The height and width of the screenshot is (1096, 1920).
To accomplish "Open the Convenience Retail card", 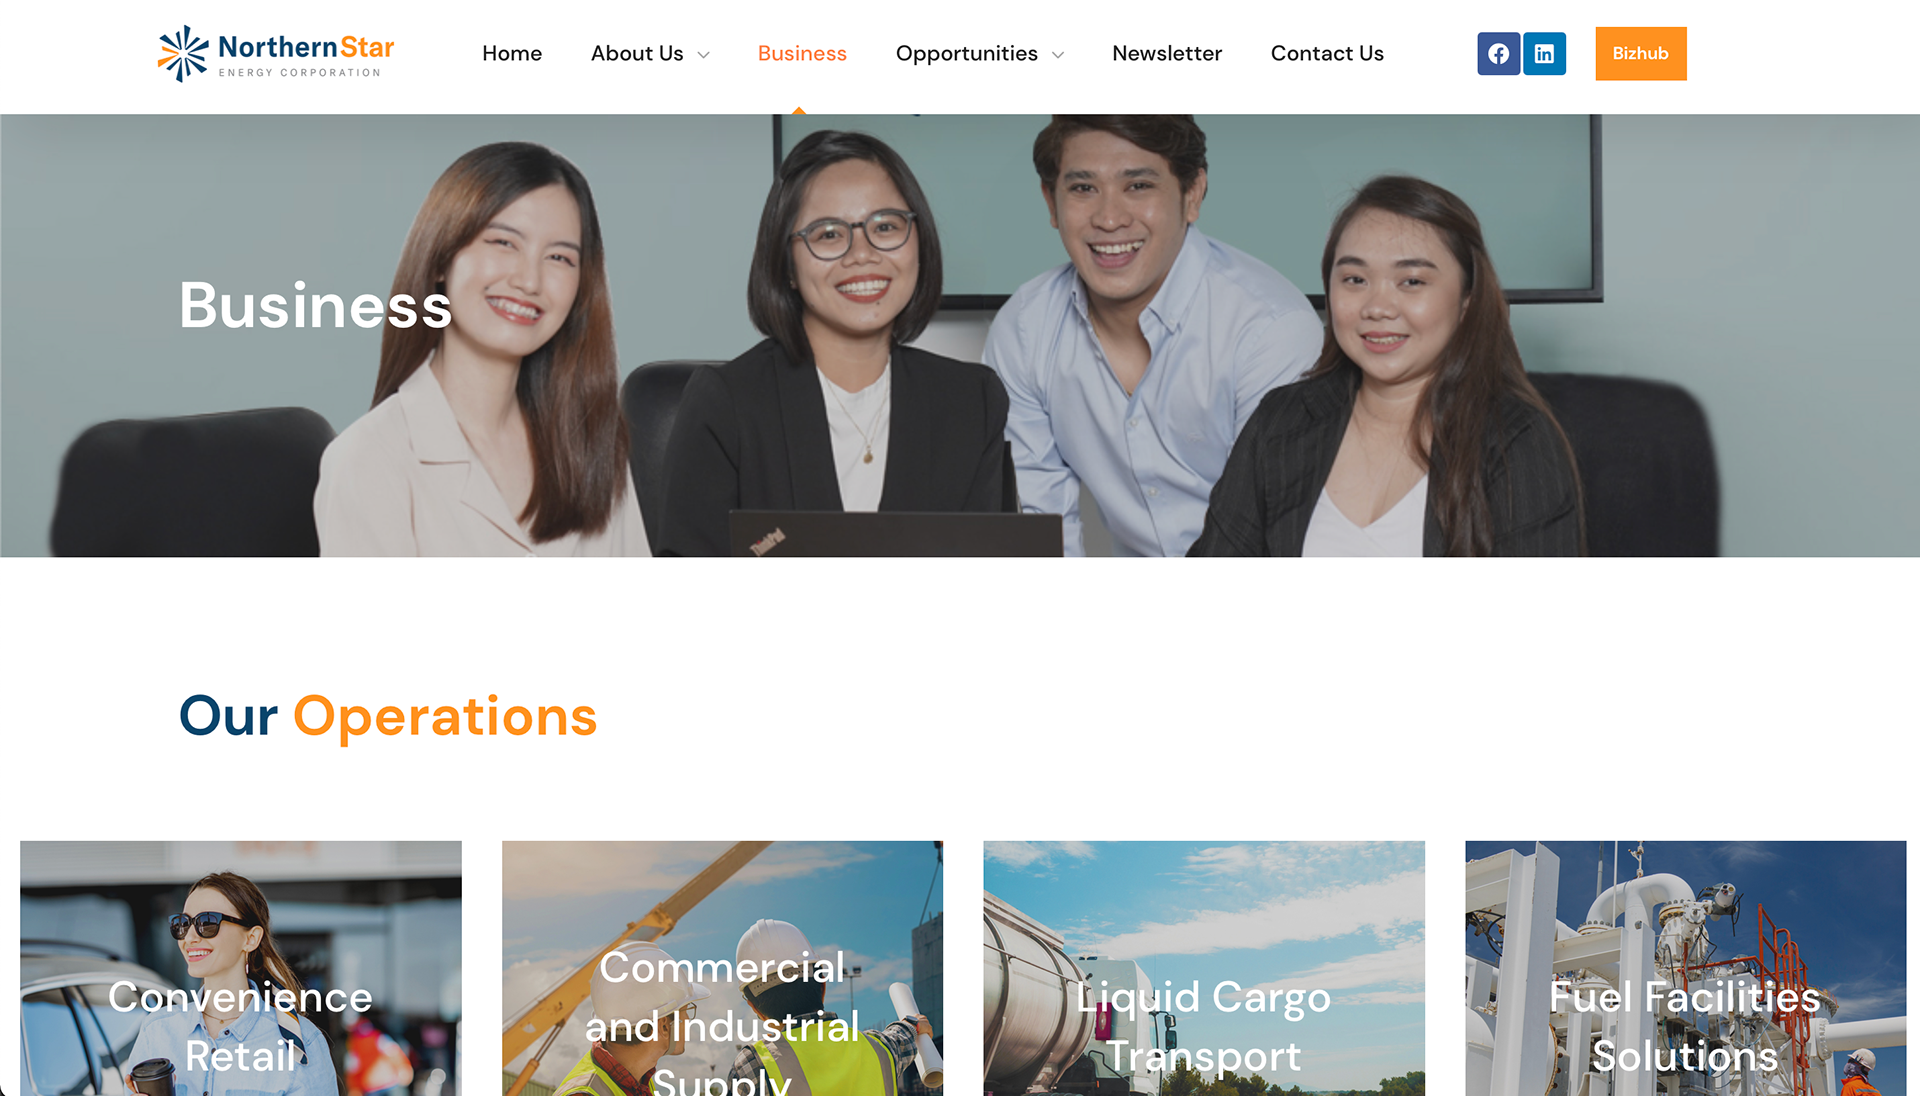I will [241, 968].
